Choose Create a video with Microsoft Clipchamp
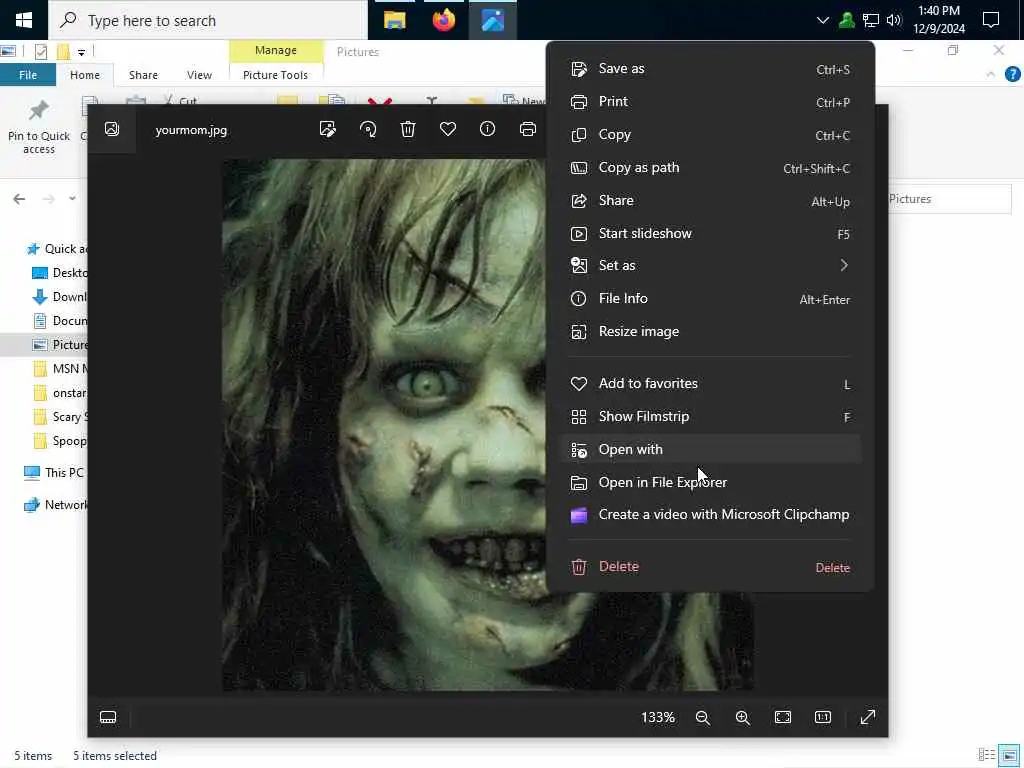Image resolution: width=1024 pixels, height=768 pixels. (711, 515)
